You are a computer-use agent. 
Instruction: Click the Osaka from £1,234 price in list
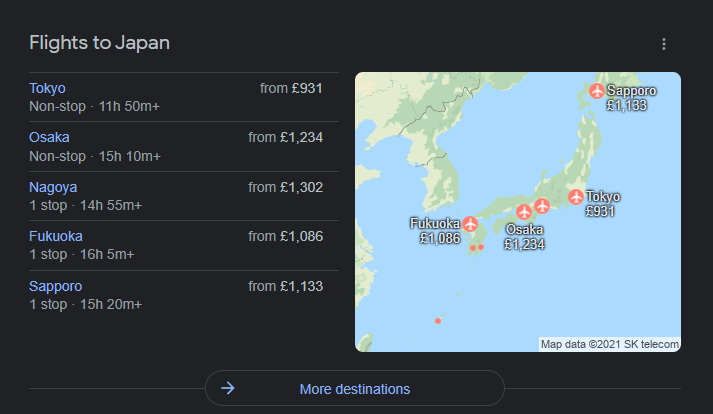[x=285, y=137]
